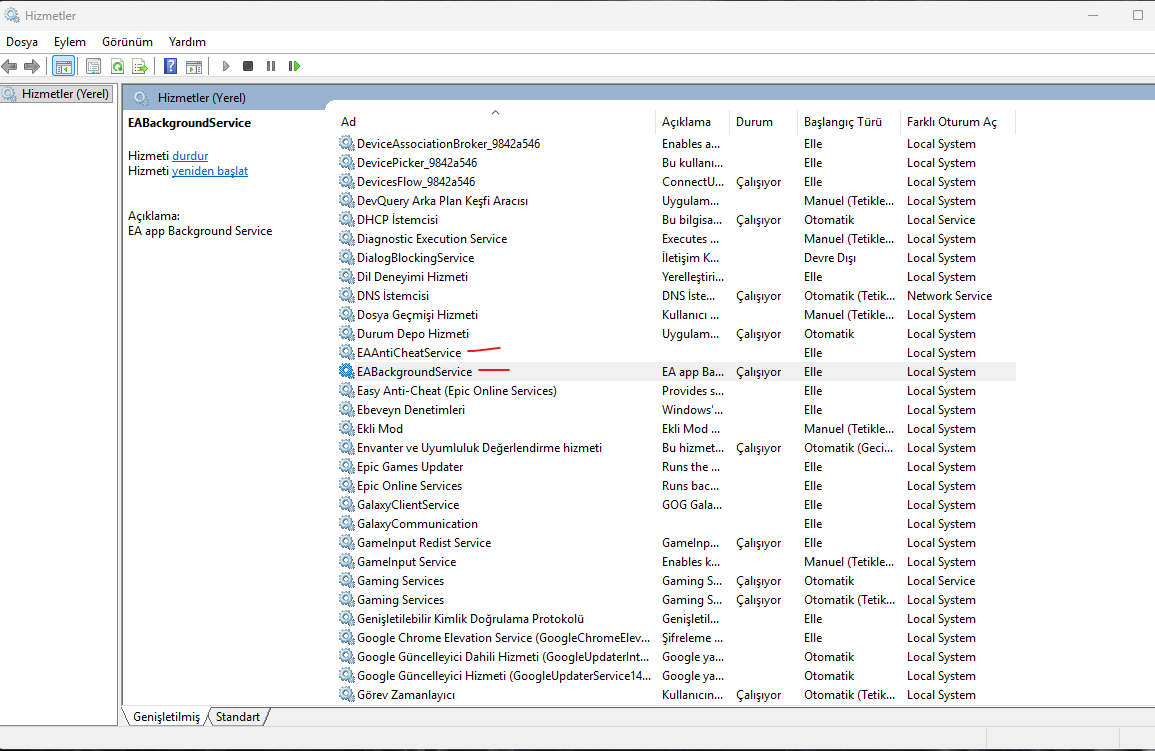The height and width of the screenshot is (751, 1155).
Task: Open the Eylem menu
Action: (69, 42)
